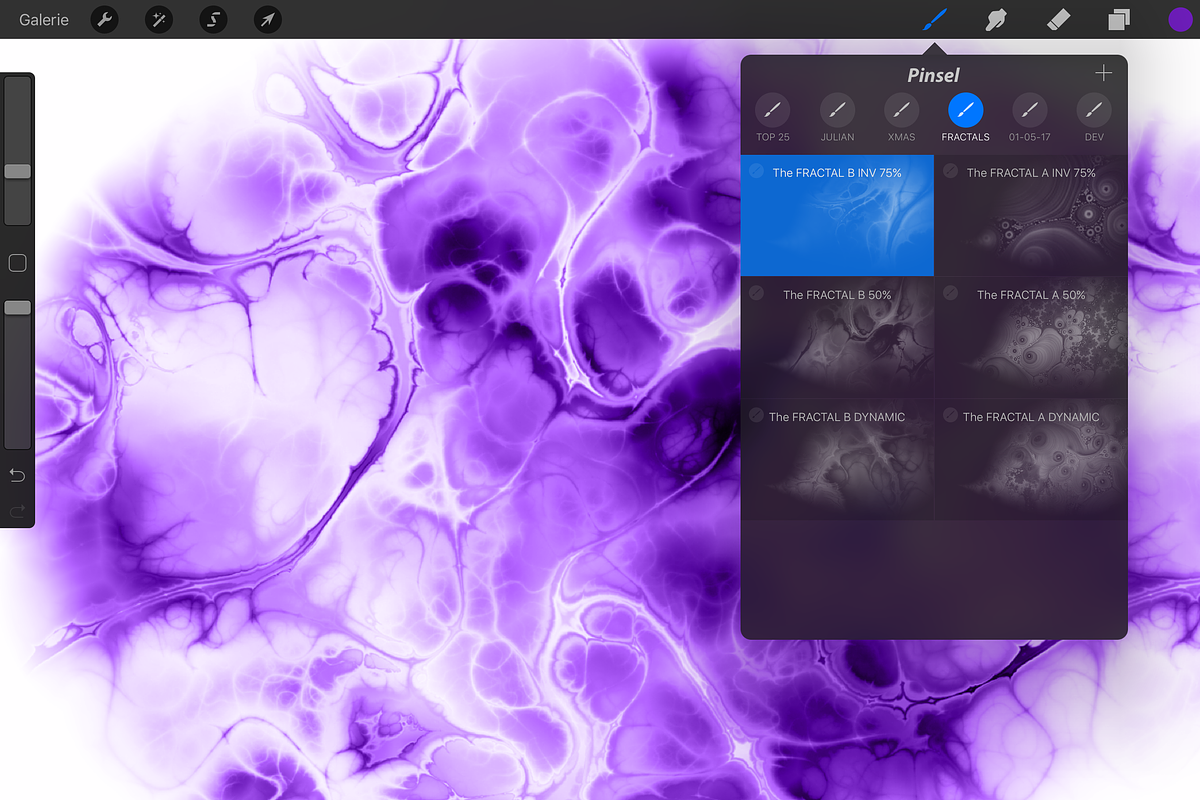Tick checkmark on FRACTAL B INV 75%
This screenshot has width=1200, height=800.
tap(756, 171)
